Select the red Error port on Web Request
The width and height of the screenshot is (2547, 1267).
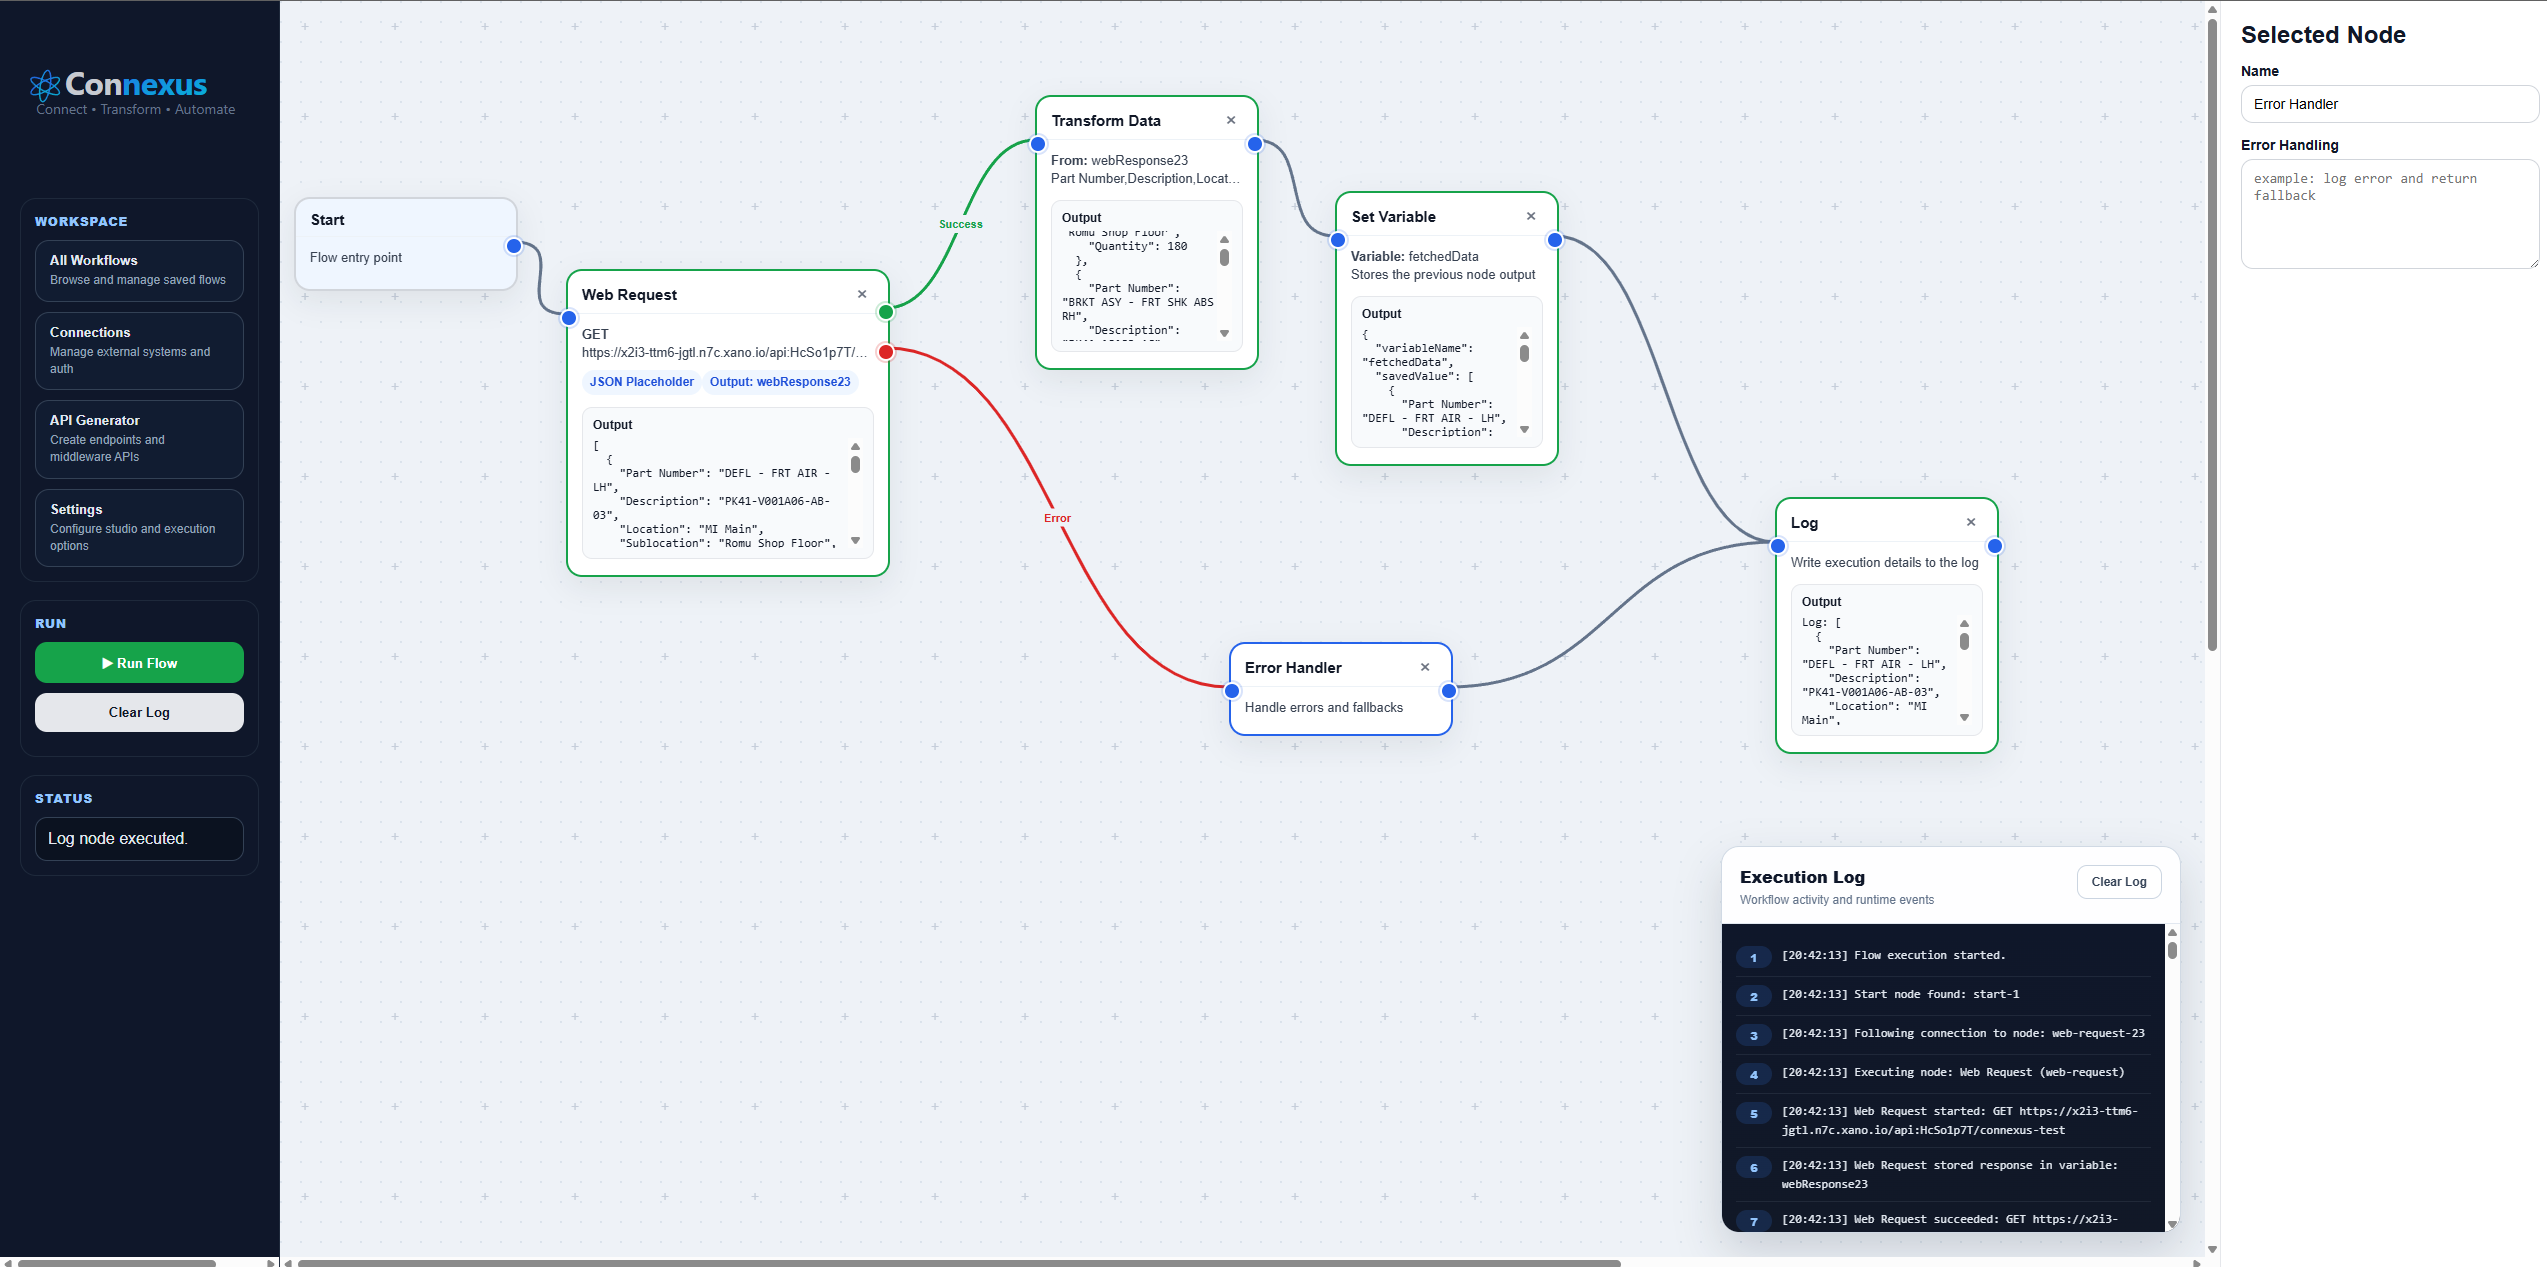pyautogui.click(x=886, y=352)
